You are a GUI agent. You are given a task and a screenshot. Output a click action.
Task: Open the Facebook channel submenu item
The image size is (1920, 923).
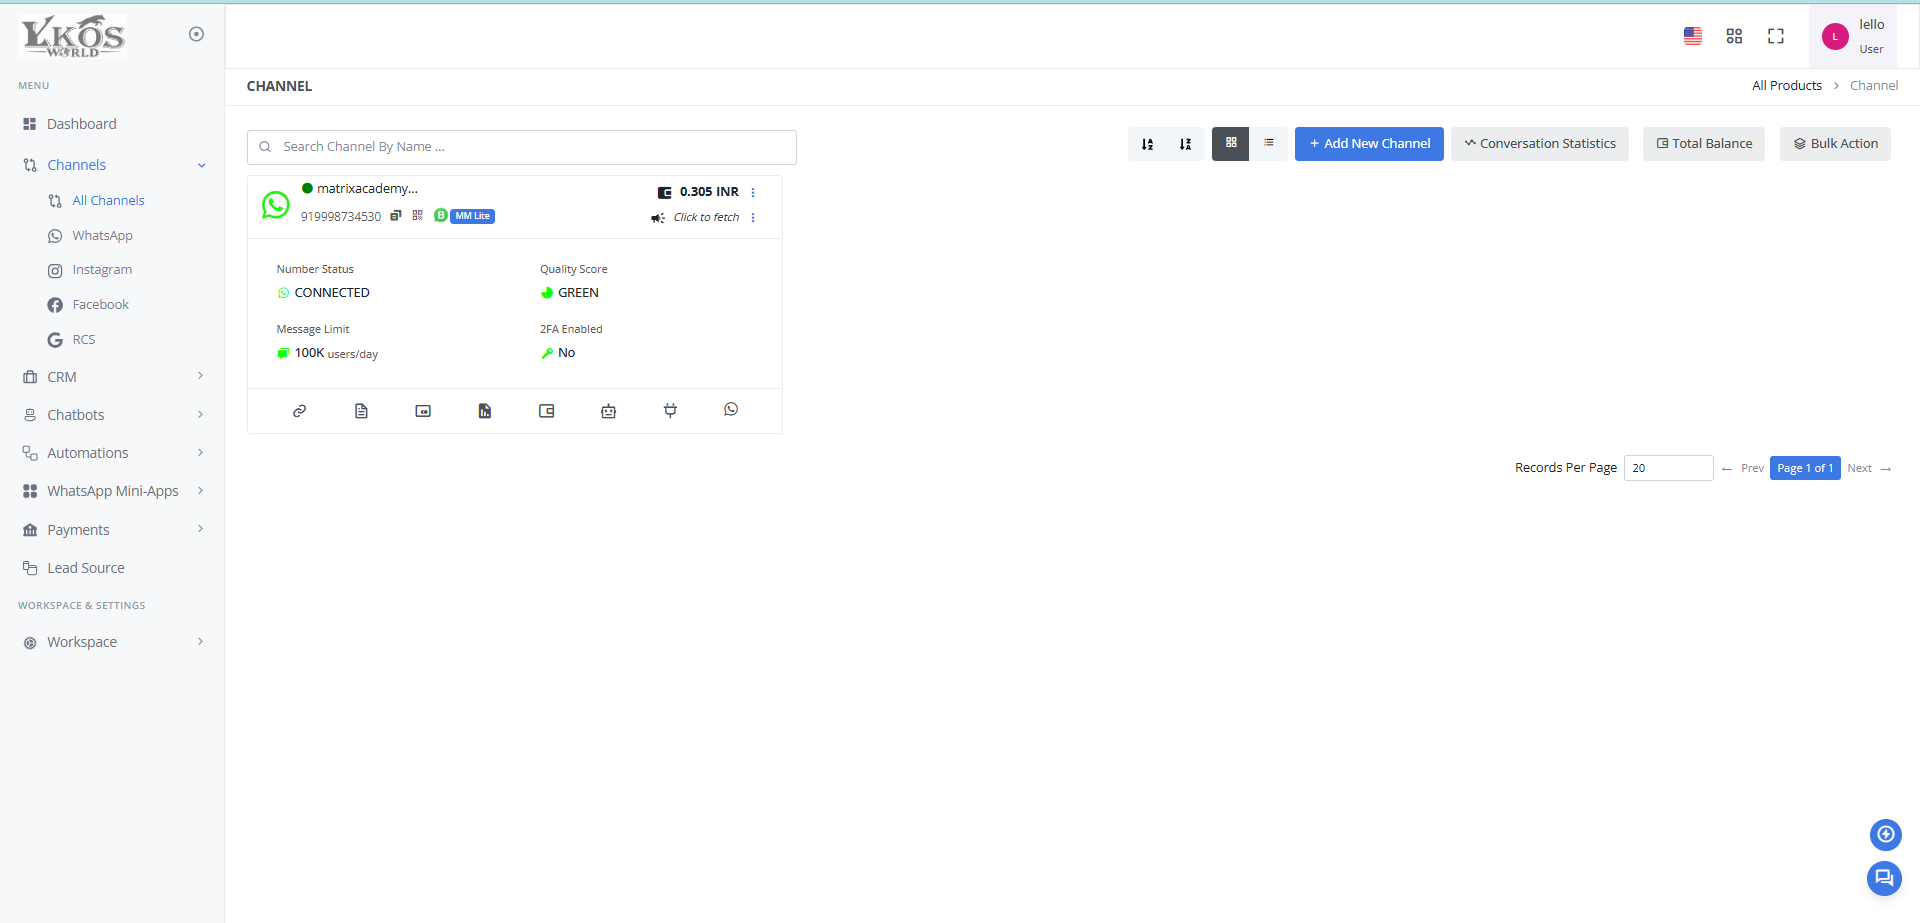(100, 305)
